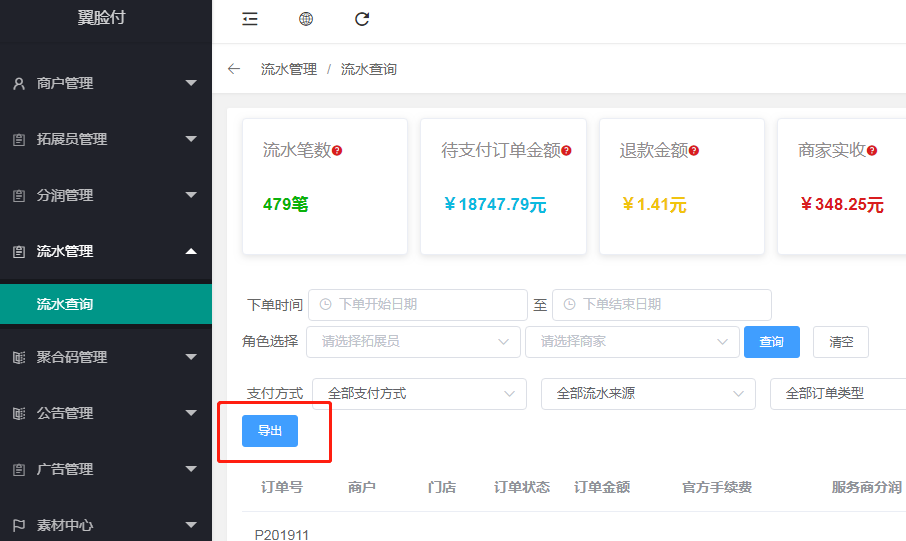
Task: Click 订单金额 column header
Action: pyautogui.click(x=601, y=487)
